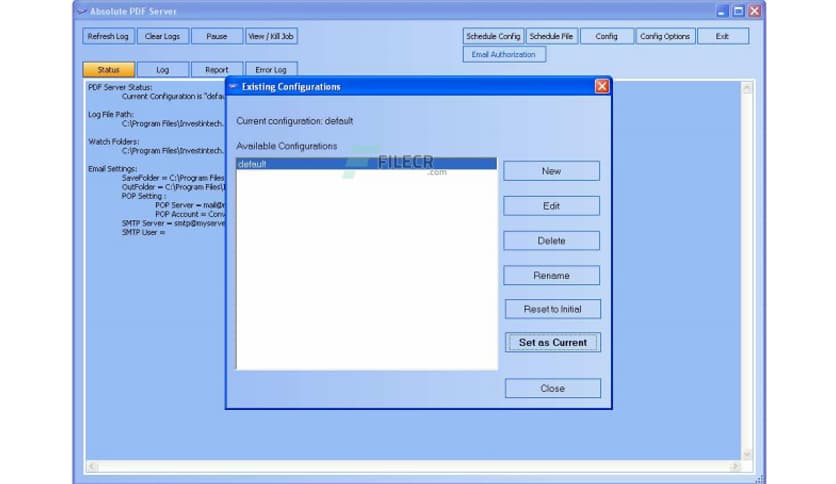The height and width of the screenshot is (484, 836).
Task: Select the default configuration in list
Action: tap(366, 164)
